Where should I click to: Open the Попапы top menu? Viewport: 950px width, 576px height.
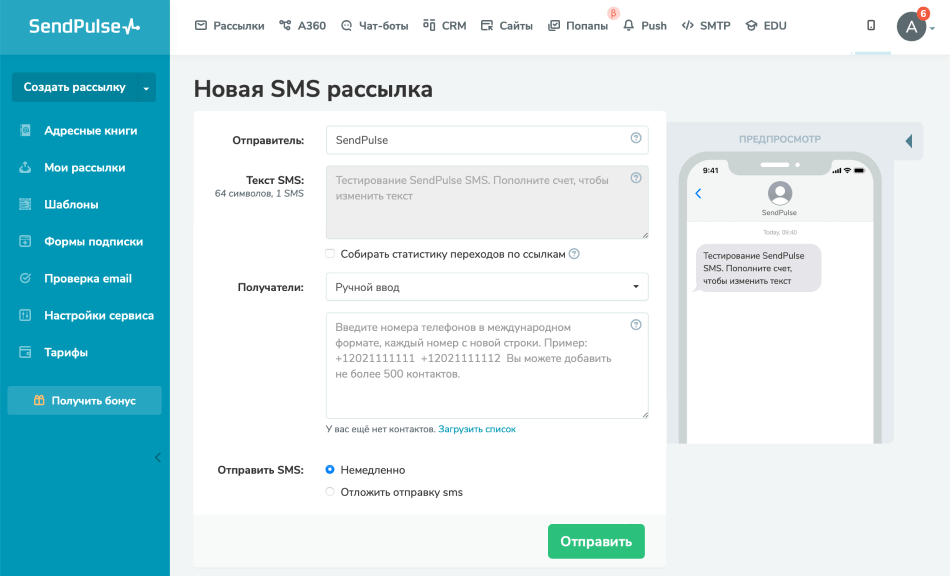[x=578, y=25]
